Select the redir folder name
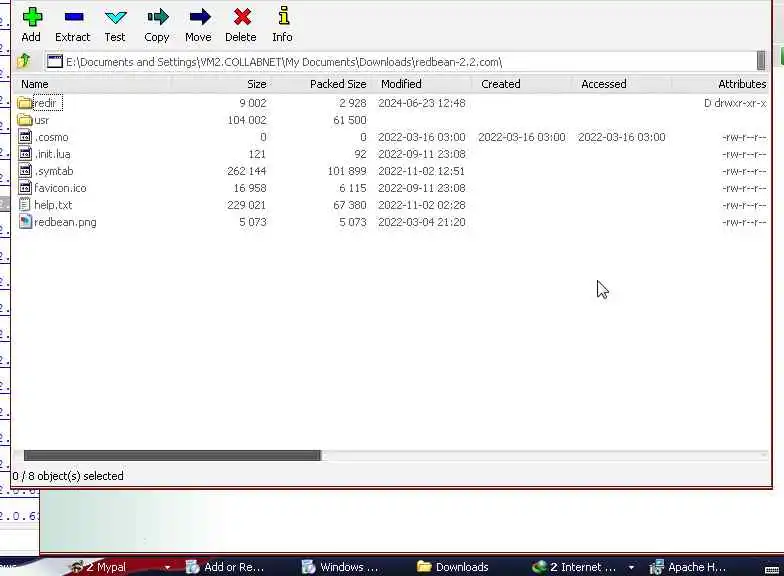 coord(46,103)
